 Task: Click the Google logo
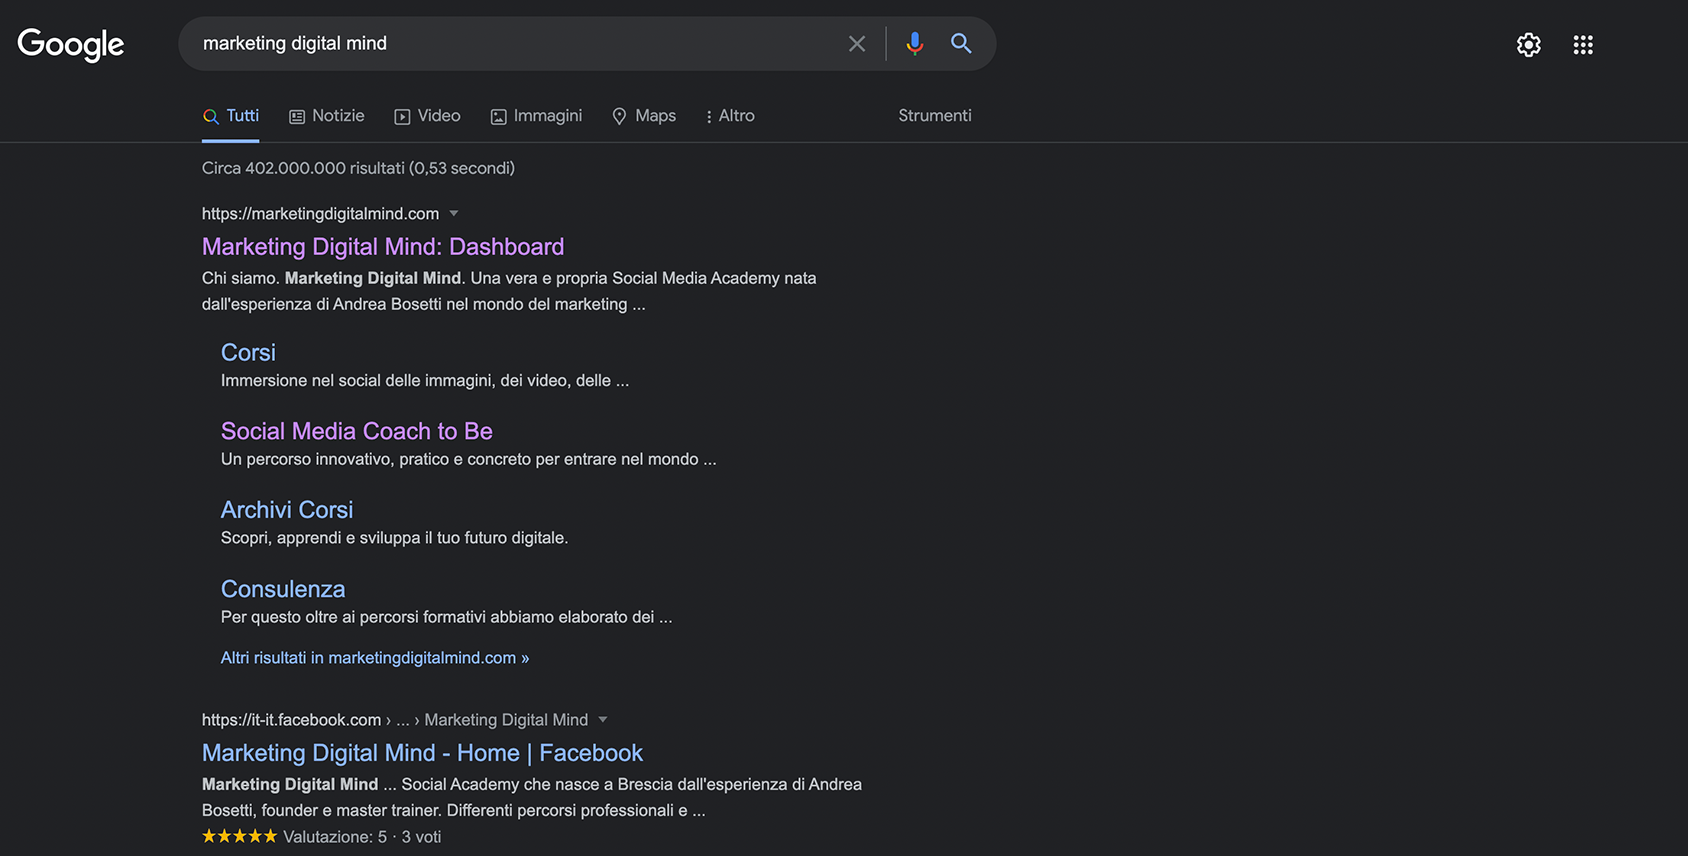click(x=71, y=44)
